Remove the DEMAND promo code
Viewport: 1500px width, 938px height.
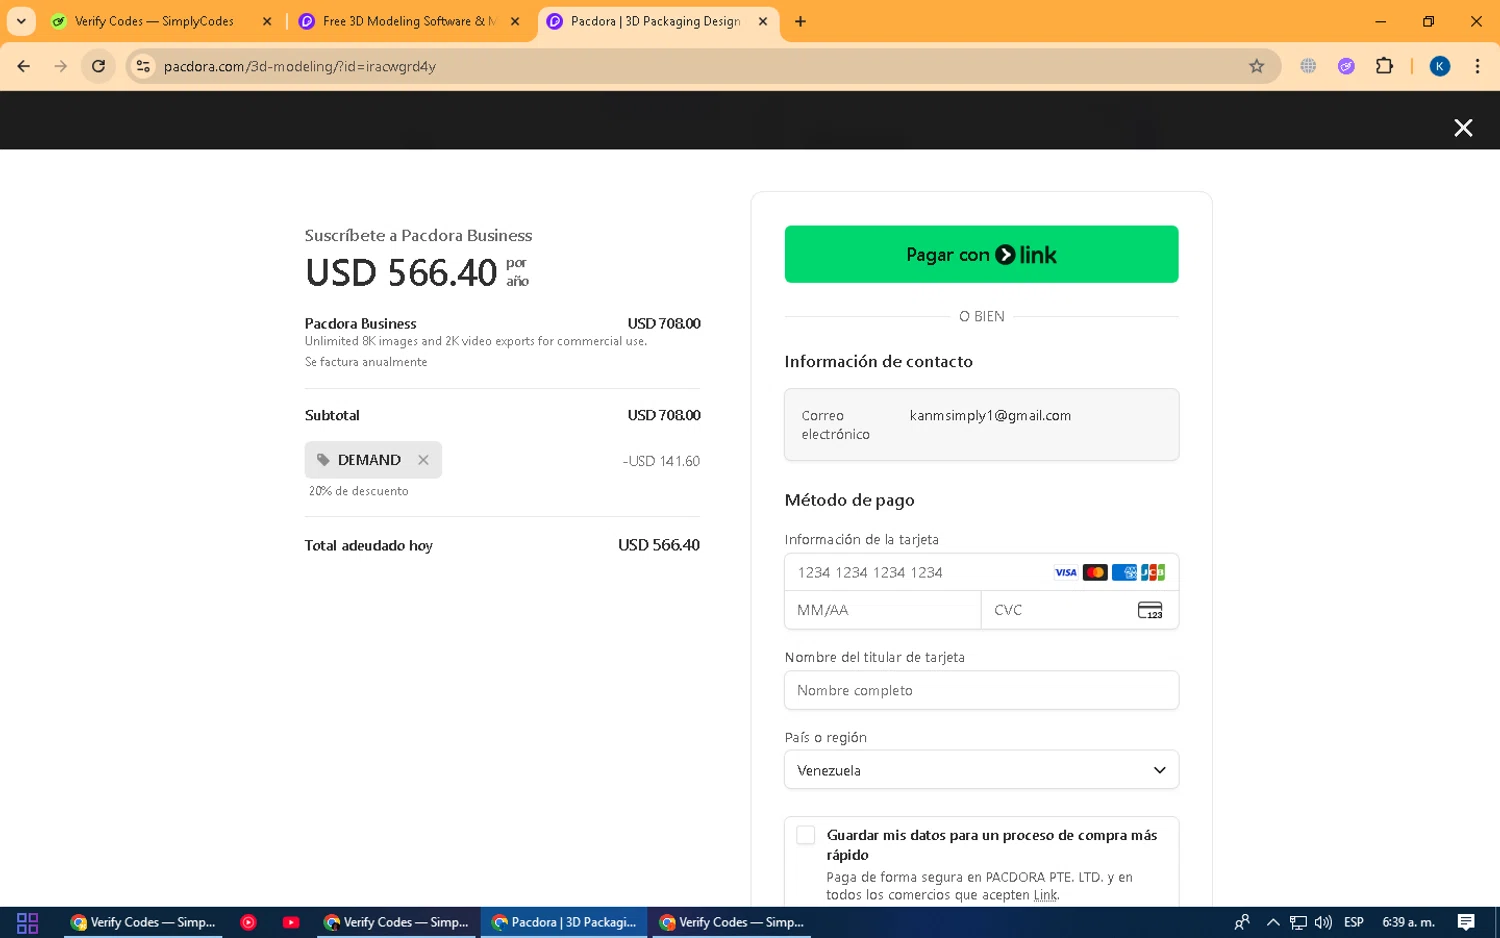pos(423,460)
